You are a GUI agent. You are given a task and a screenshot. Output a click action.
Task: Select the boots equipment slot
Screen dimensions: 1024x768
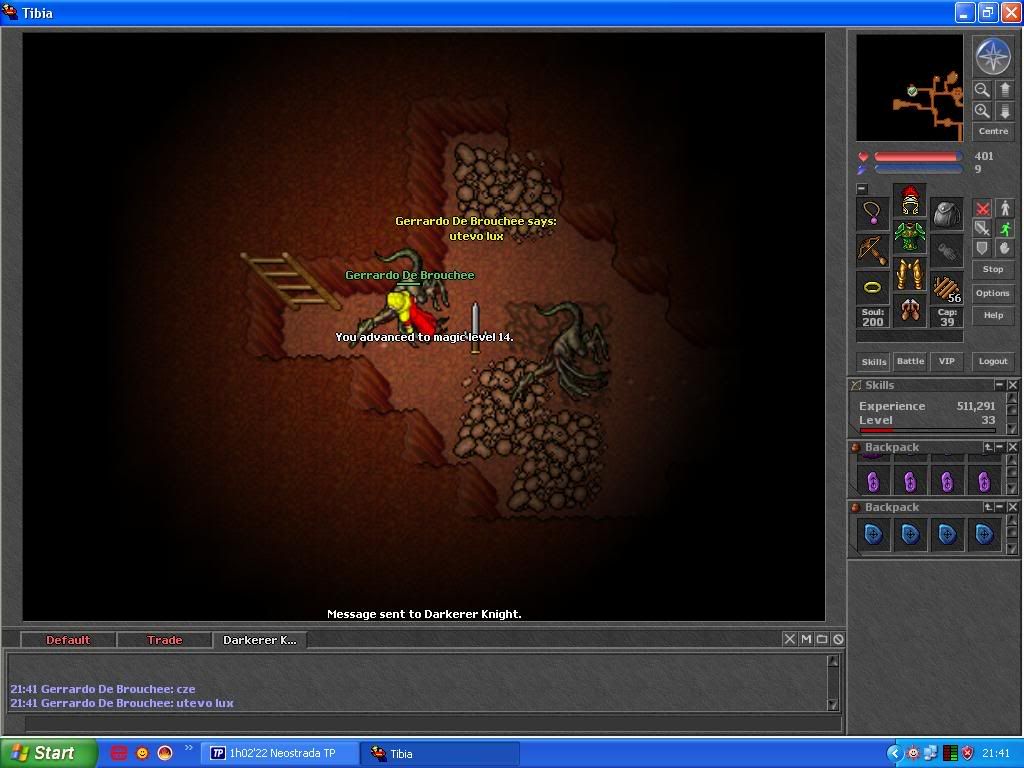(x=910, y=312)
